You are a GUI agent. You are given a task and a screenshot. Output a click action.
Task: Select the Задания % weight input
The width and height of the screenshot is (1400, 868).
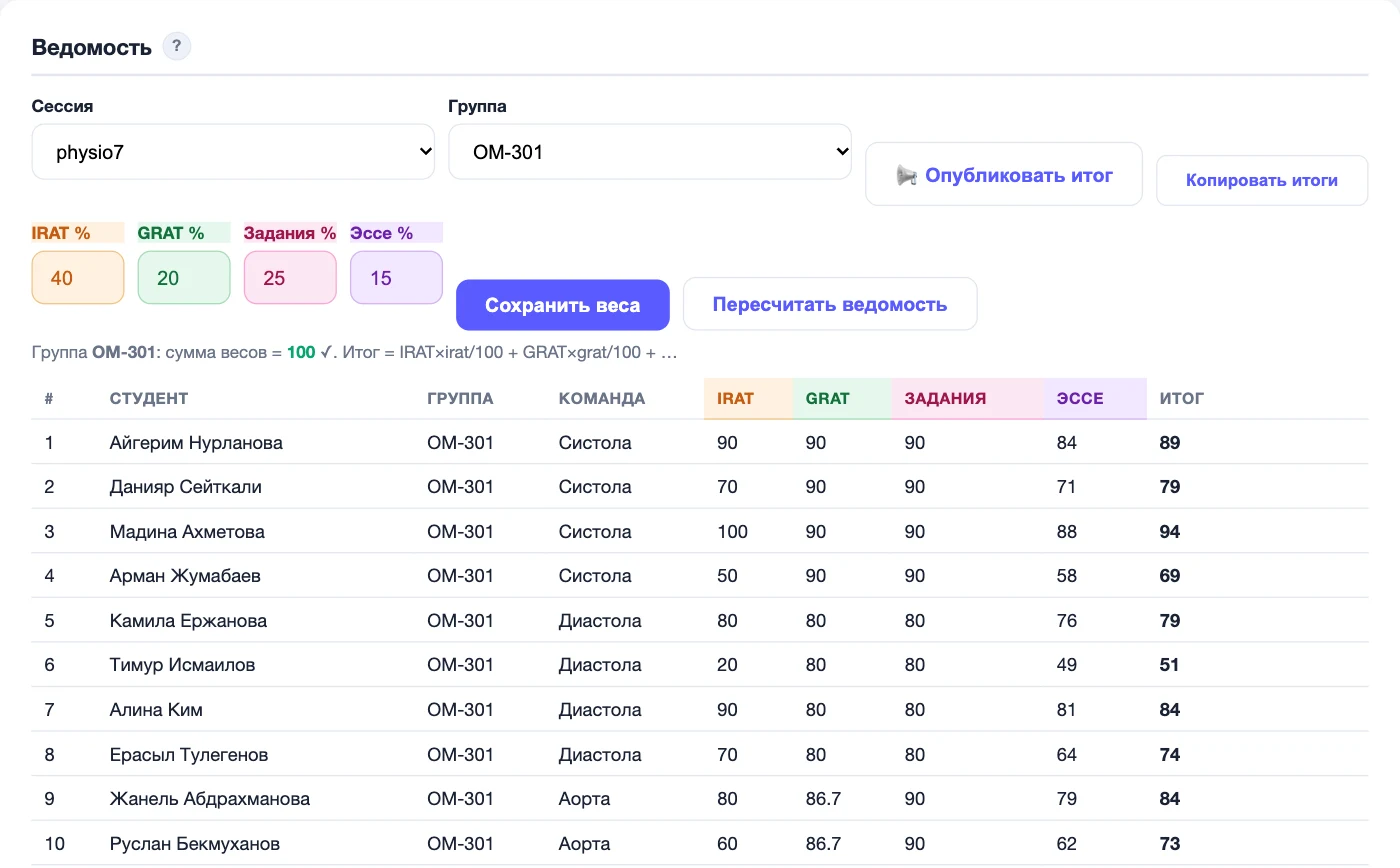[290, 278]
